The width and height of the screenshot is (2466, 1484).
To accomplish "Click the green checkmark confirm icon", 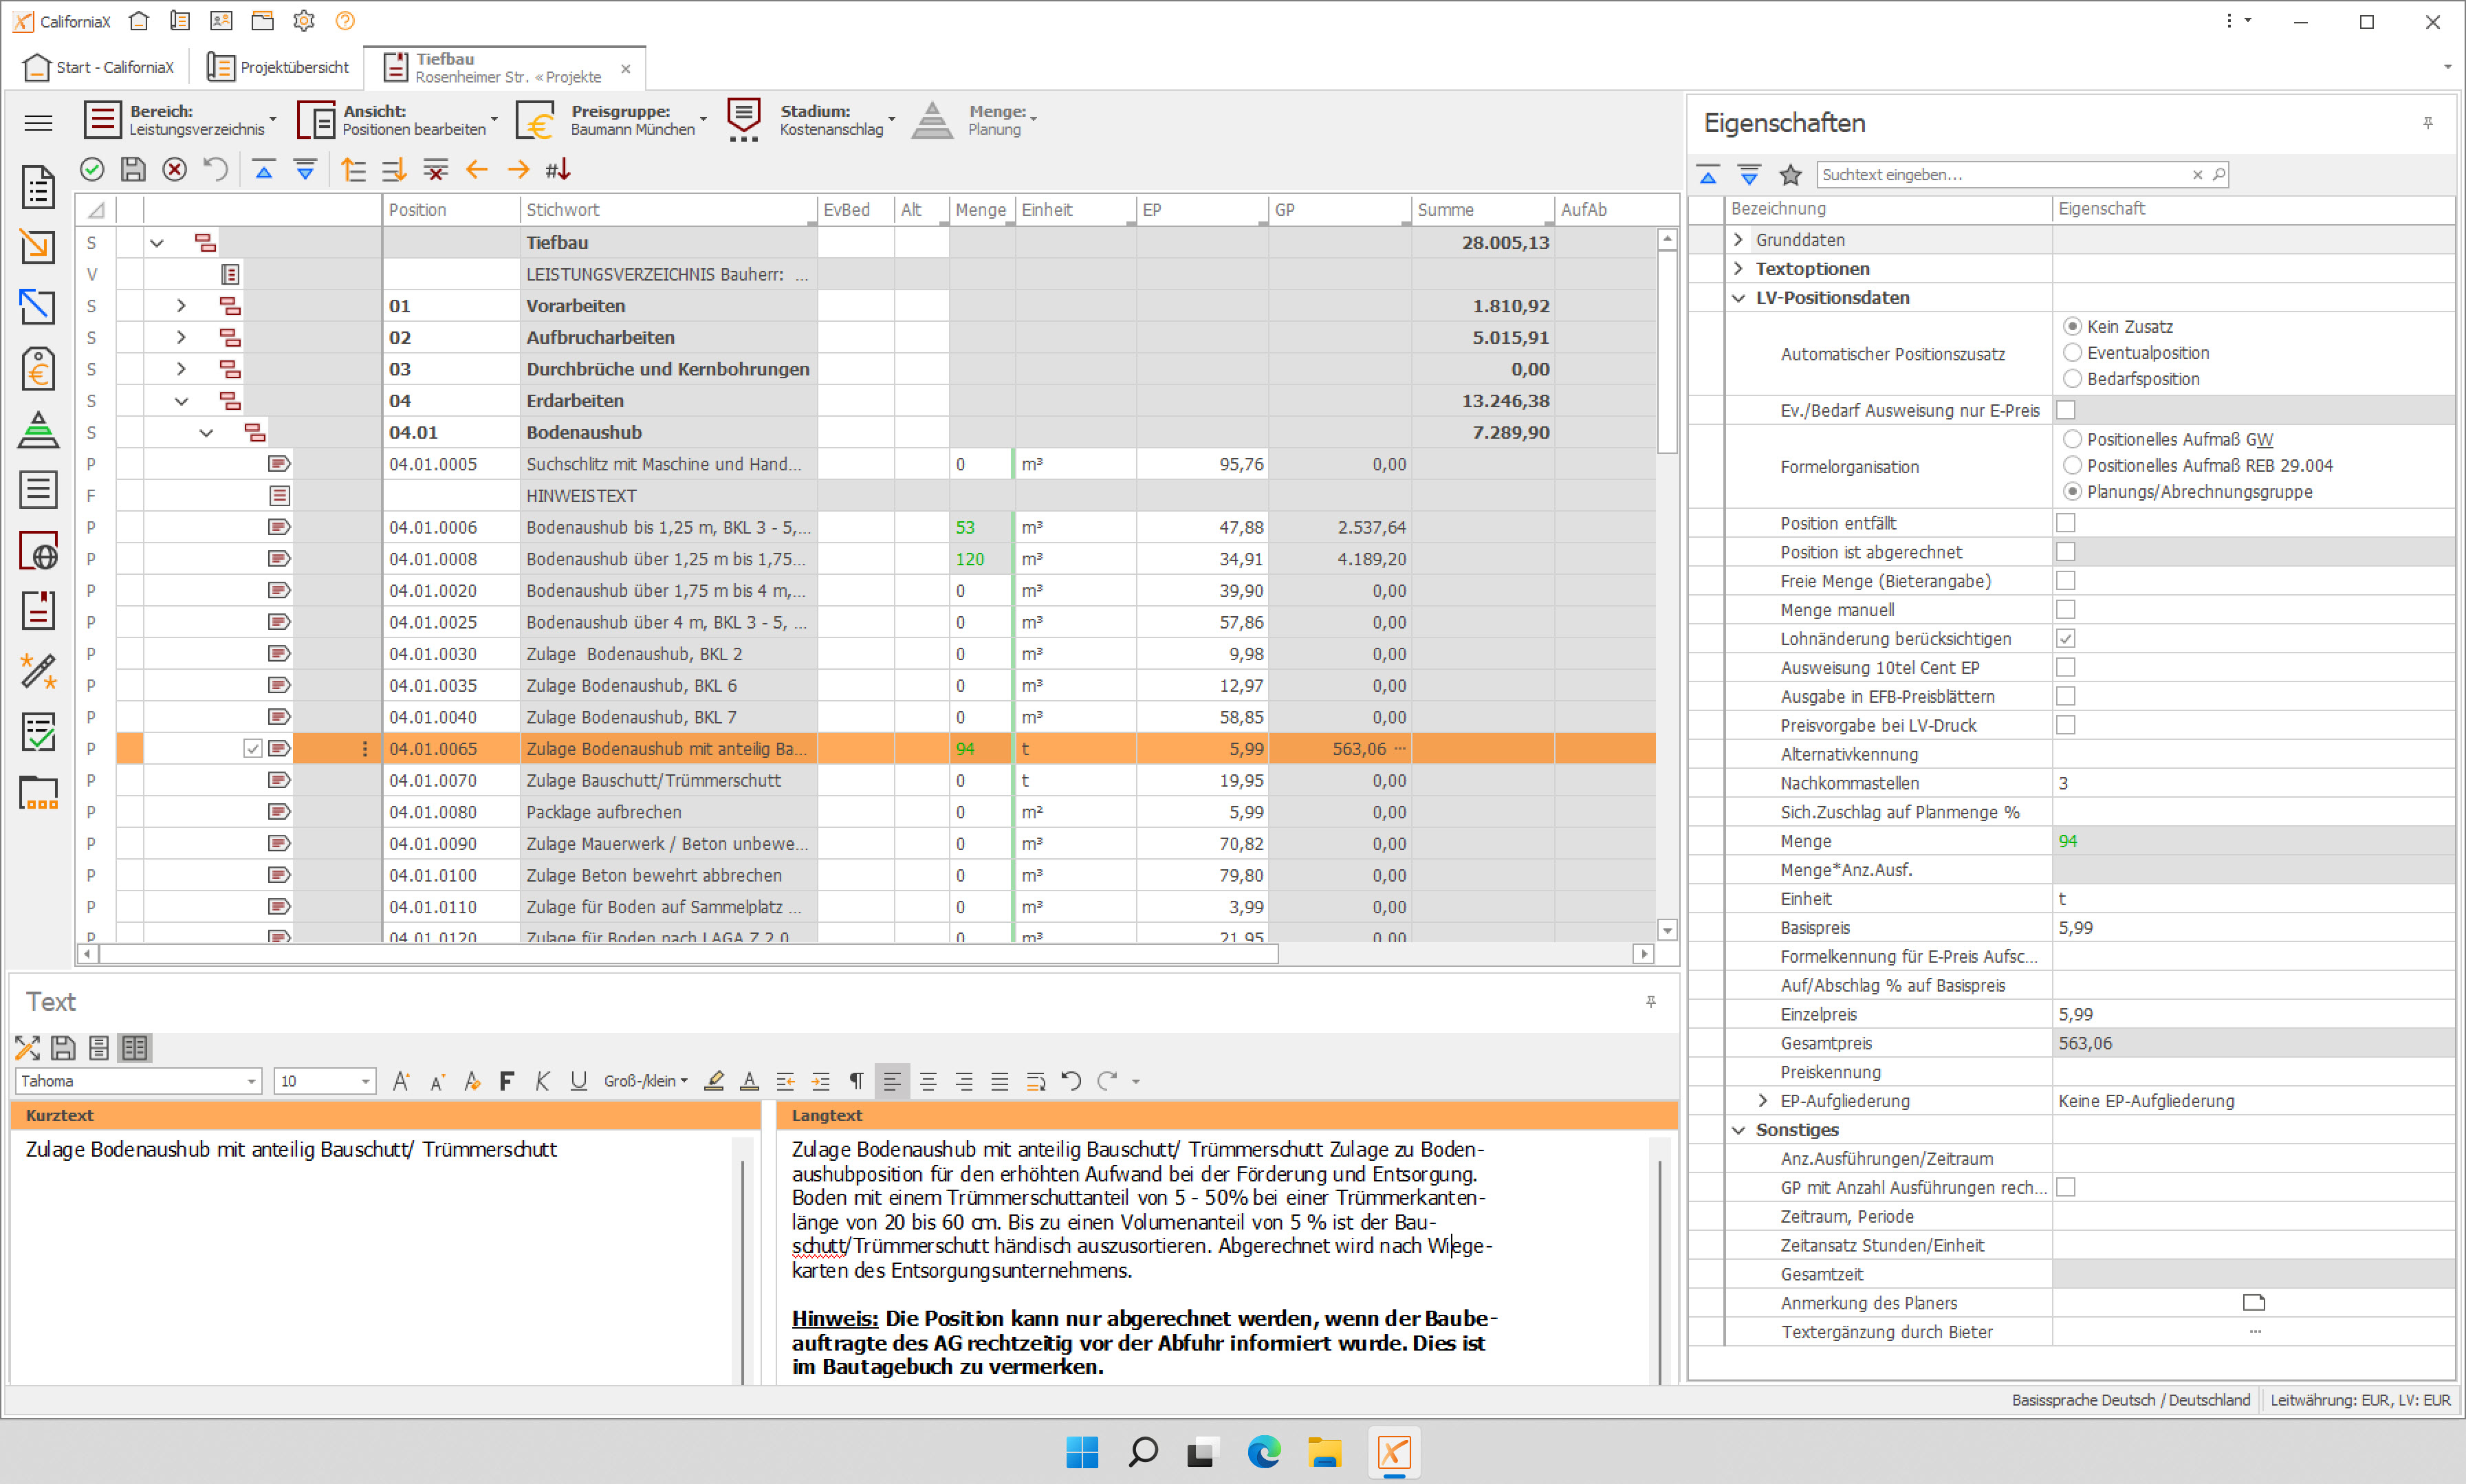I will point(92,170).
